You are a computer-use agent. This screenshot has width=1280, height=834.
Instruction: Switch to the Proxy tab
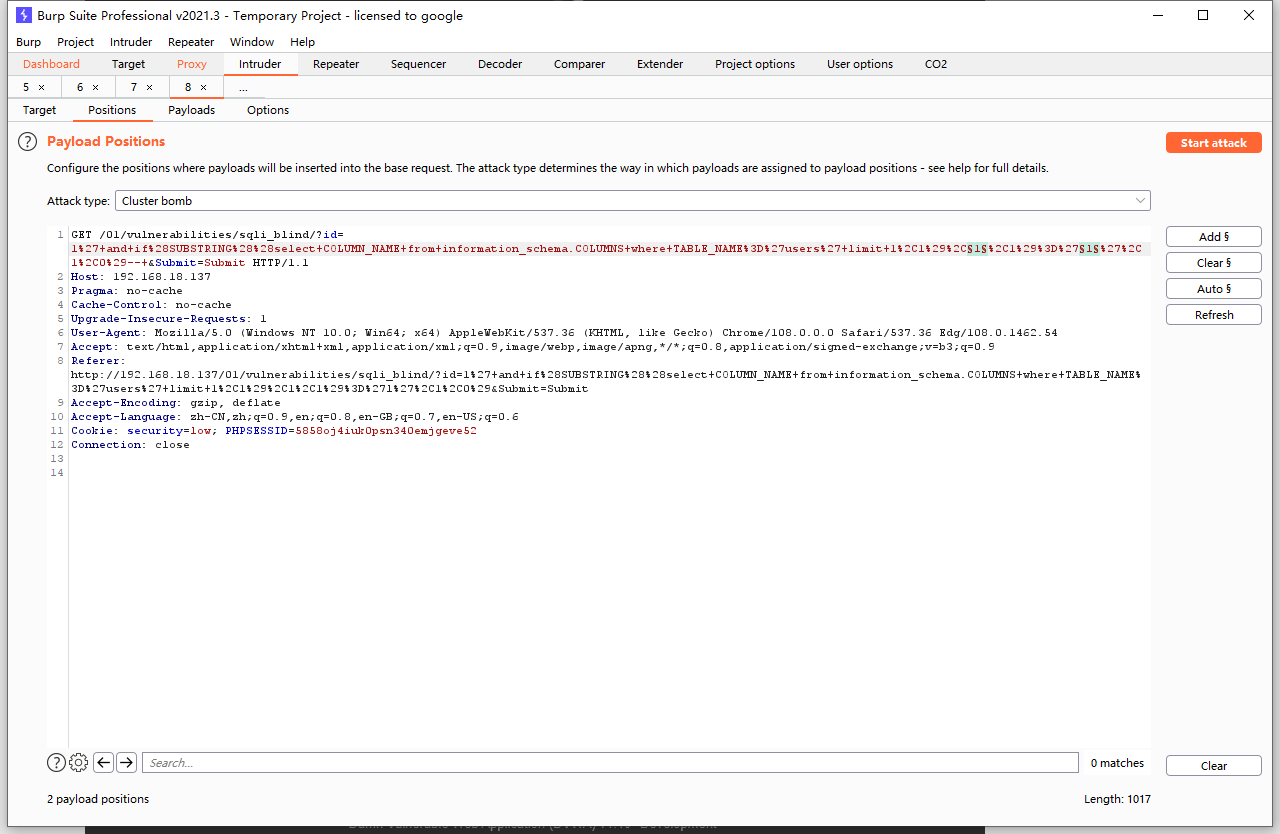point(192,64)
